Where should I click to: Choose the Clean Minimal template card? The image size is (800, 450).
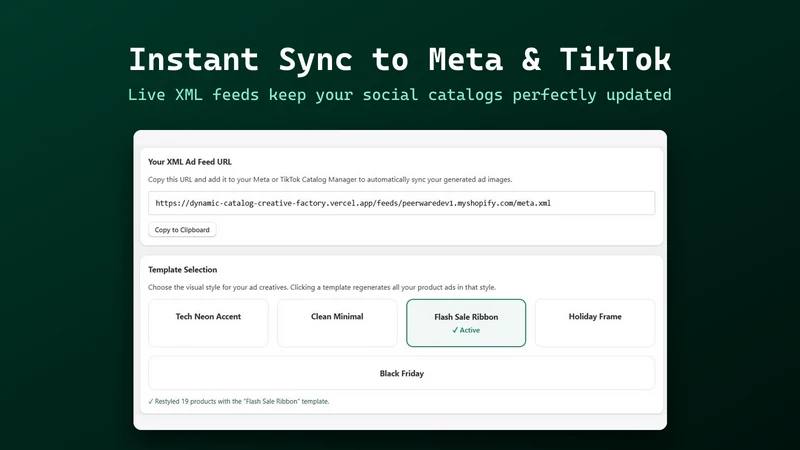[x=337, y=323]
